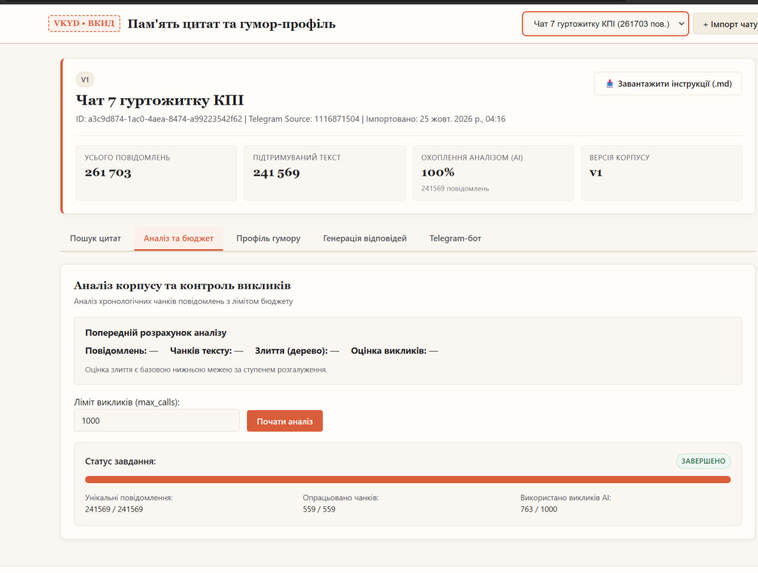Click the ЗАВЕРШЕНО status badge

click(703, 461)
